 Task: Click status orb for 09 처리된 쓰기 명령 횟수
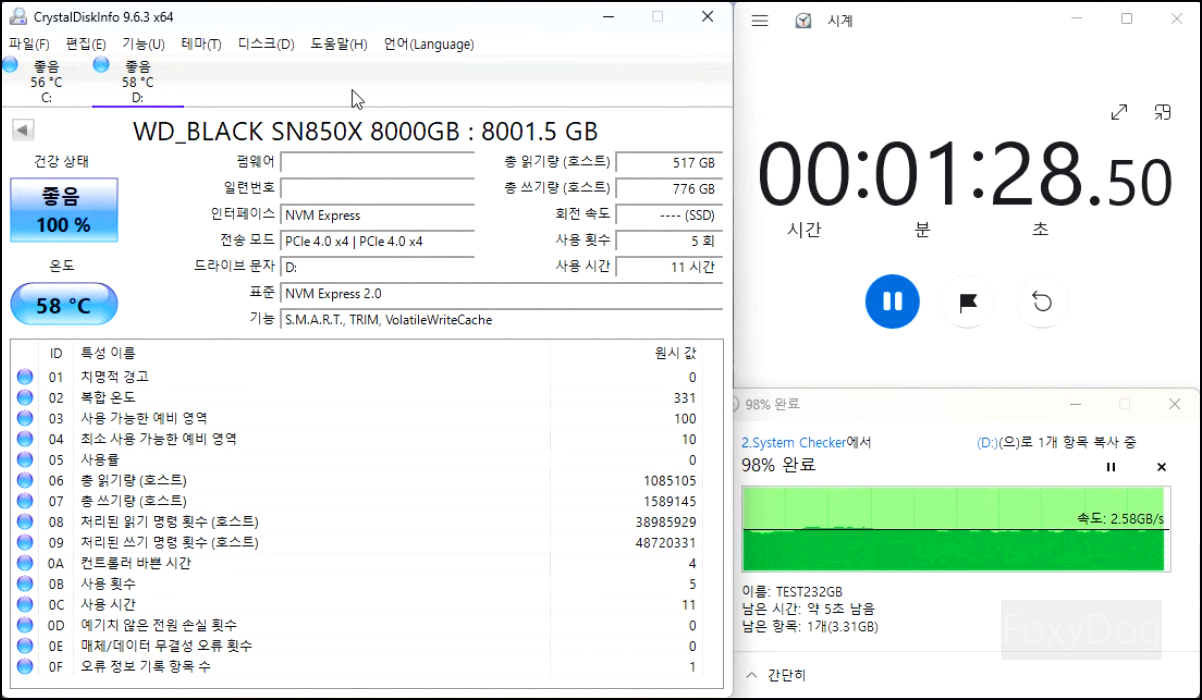coord(25,542)
